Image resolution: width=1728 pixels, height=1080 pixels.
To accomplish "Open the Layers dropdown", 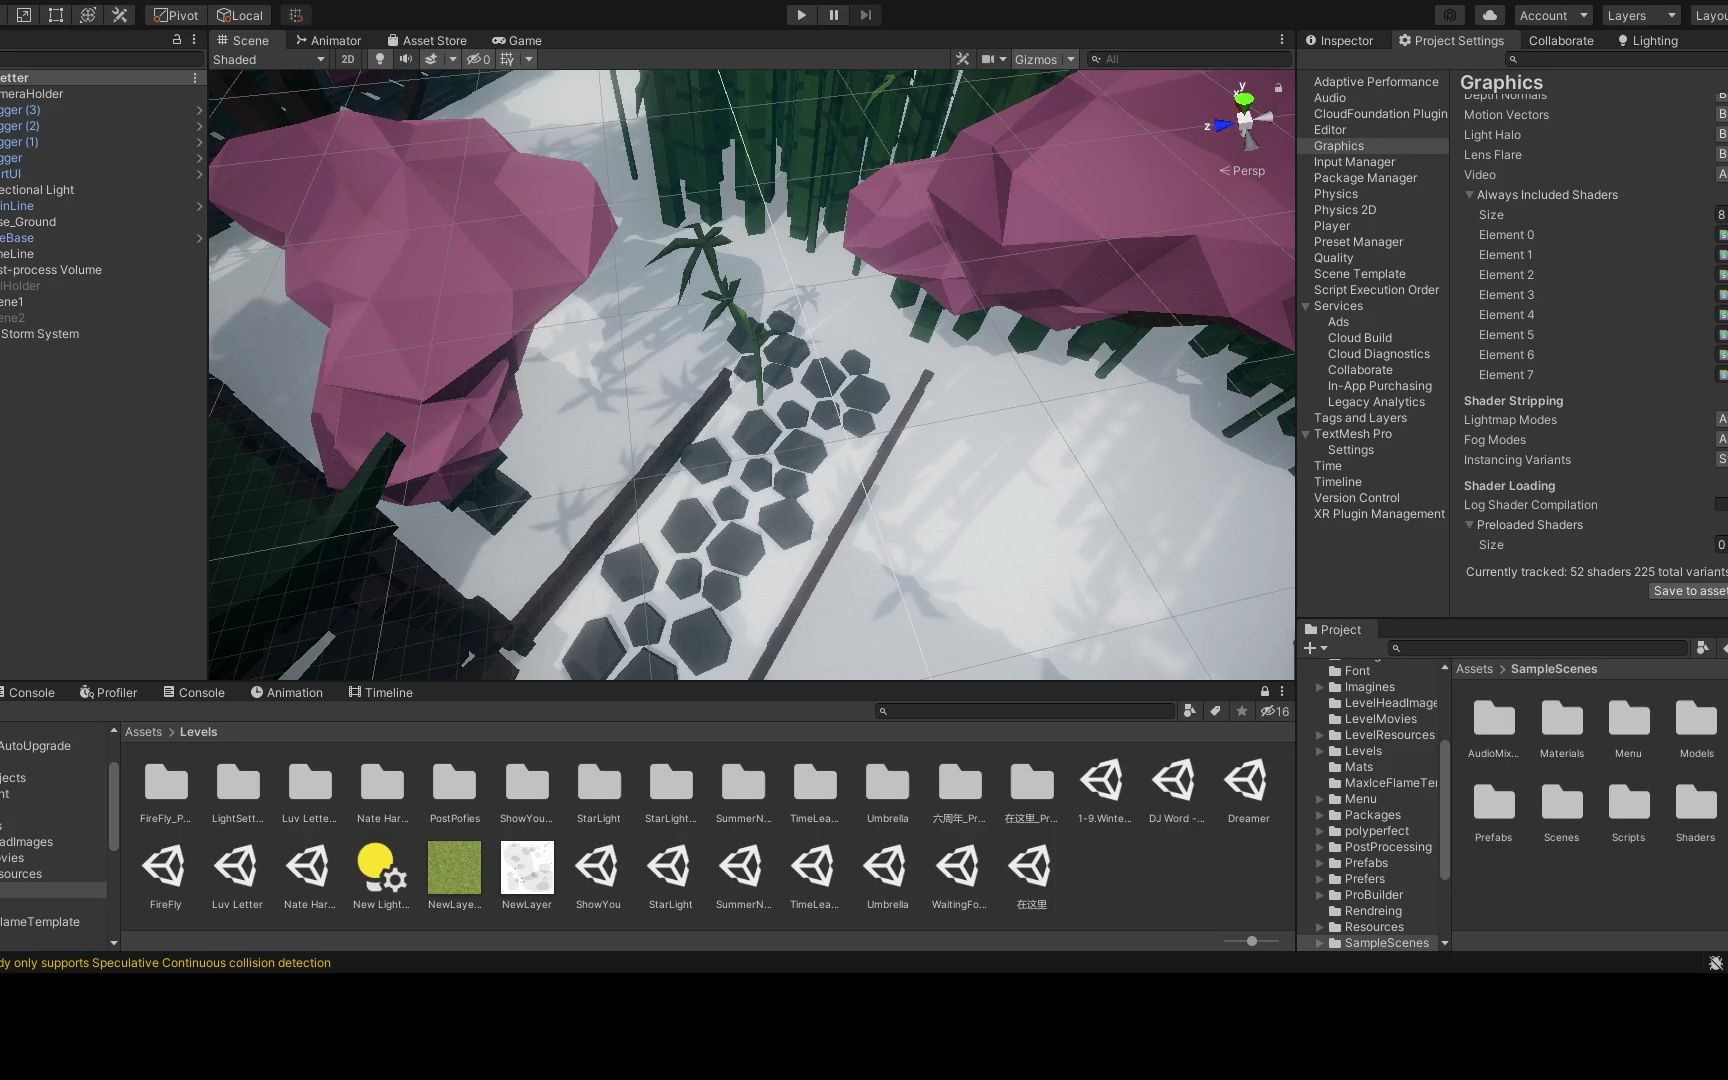I will (1641, 15).
